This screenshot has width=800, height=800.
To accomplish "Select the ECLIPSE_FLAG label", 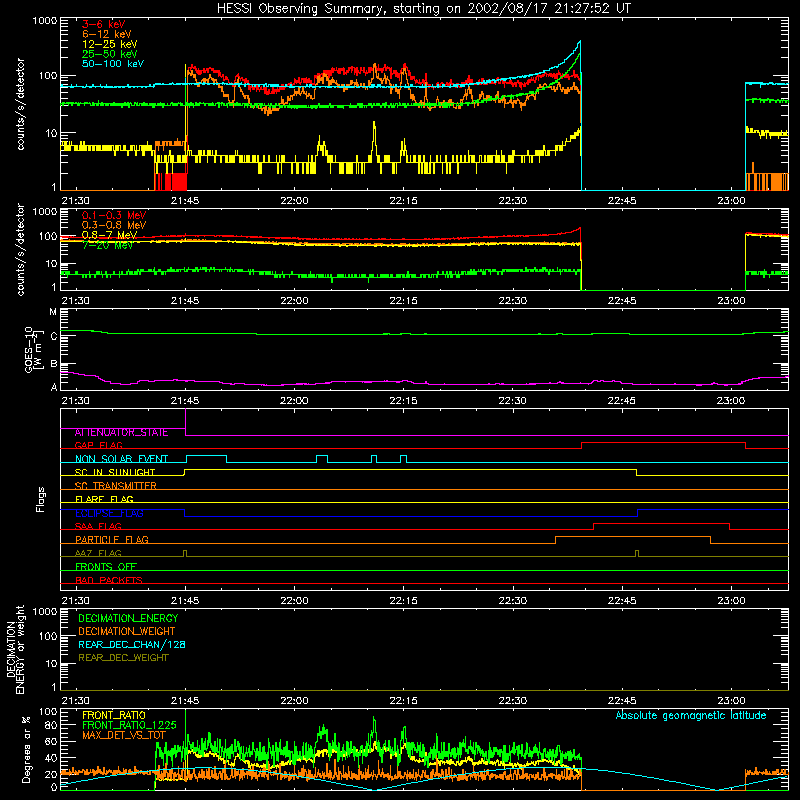I will 109,513.
